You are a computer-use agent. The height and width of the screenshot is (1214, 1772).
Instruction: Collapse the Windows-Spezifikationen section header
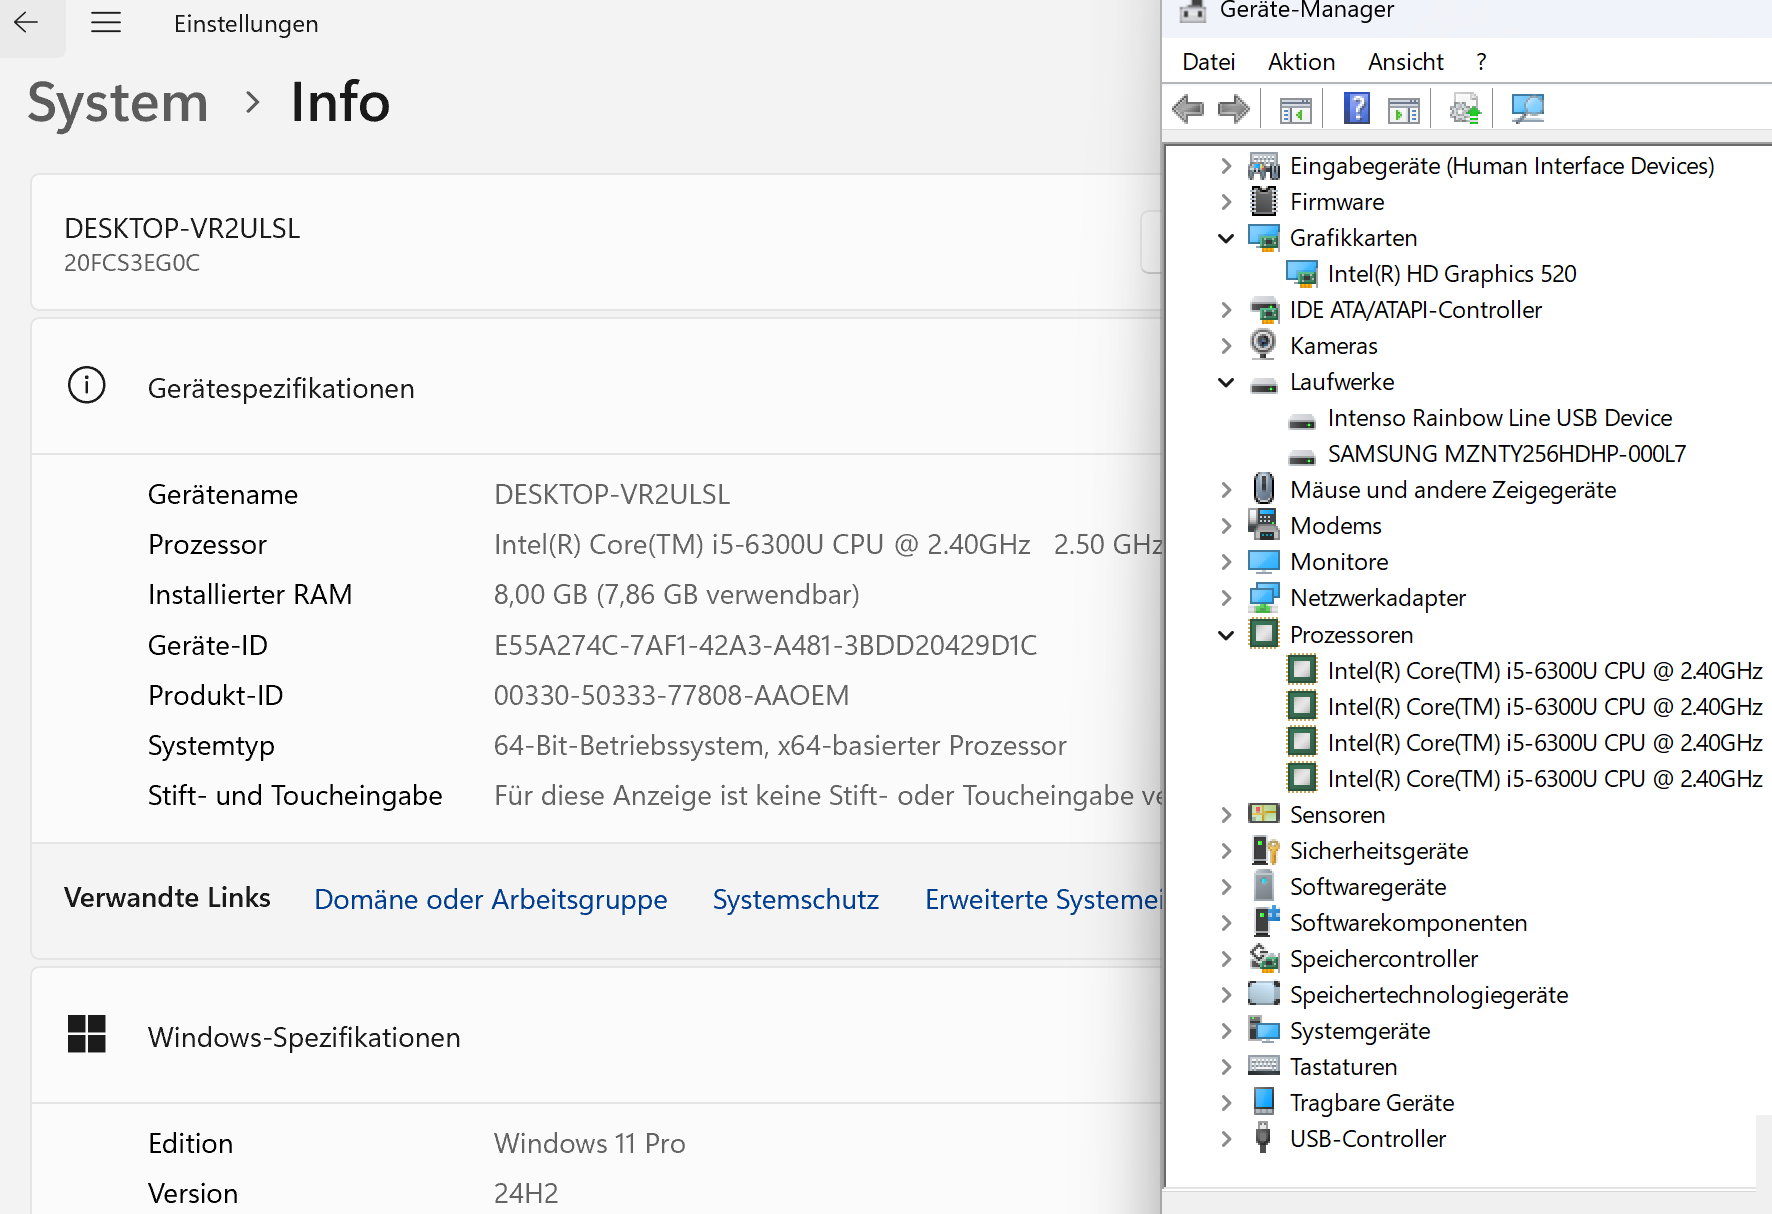pyautogui.click(x=597, y=1036)
